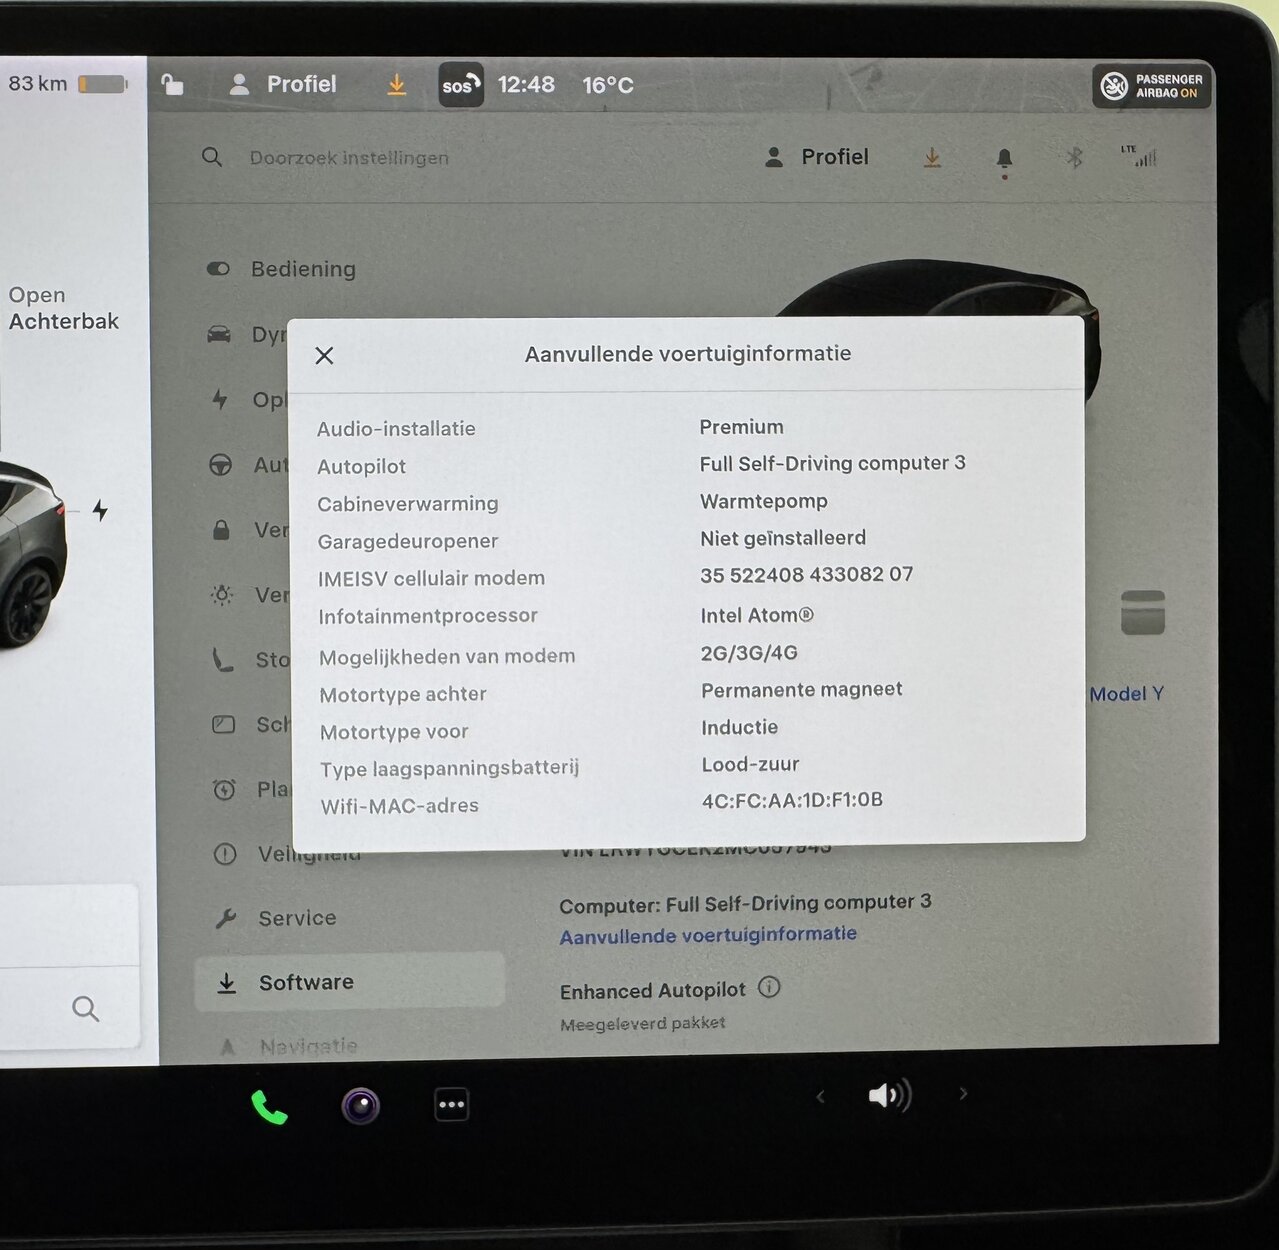
Task: Click Aanvullende voertuiginformatie link
Action: pyautogui.click(x=708, y=935)
